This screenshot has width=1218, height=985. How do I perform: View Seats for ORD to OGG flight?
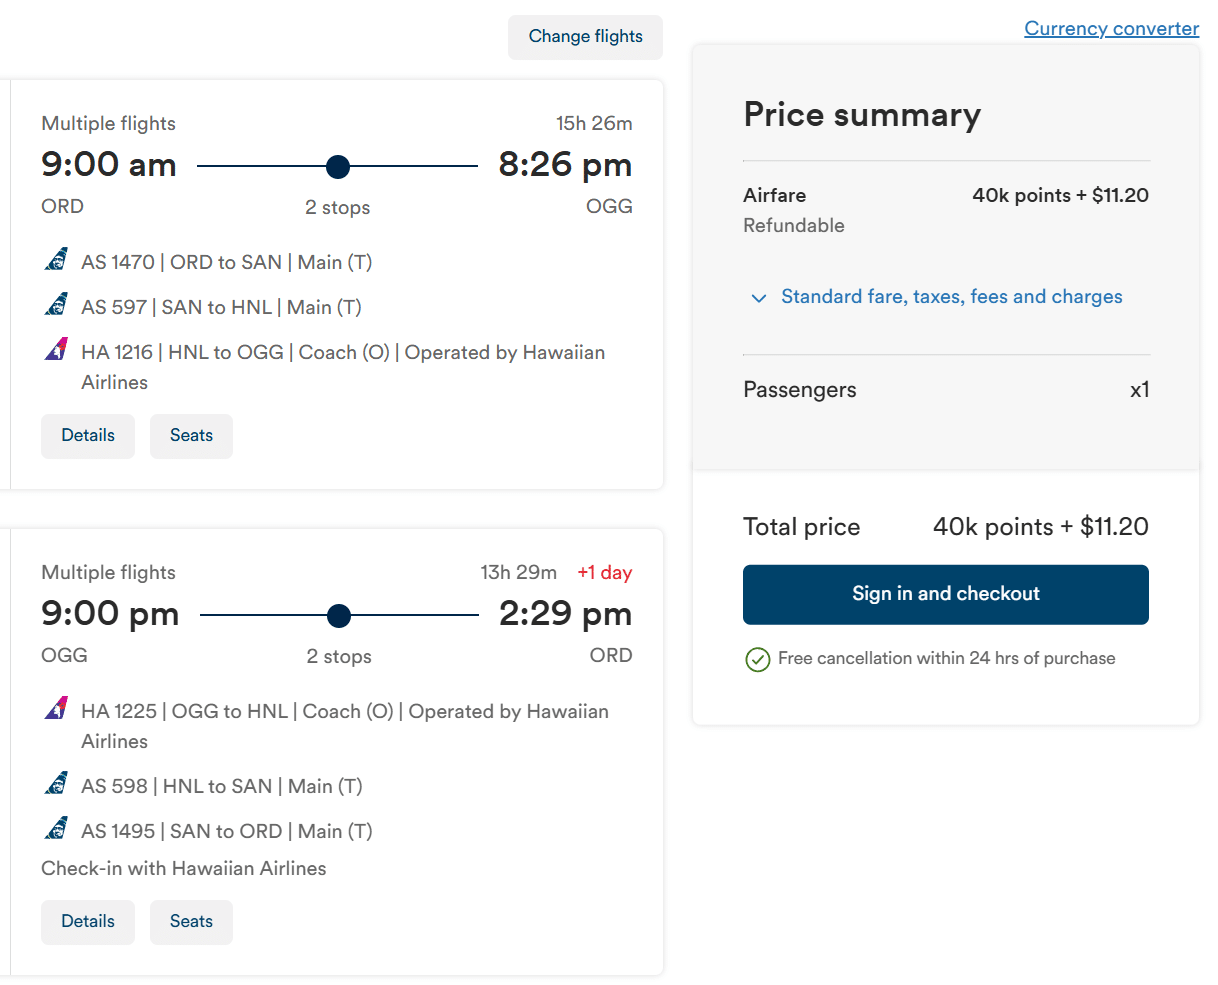pos(191,436)
